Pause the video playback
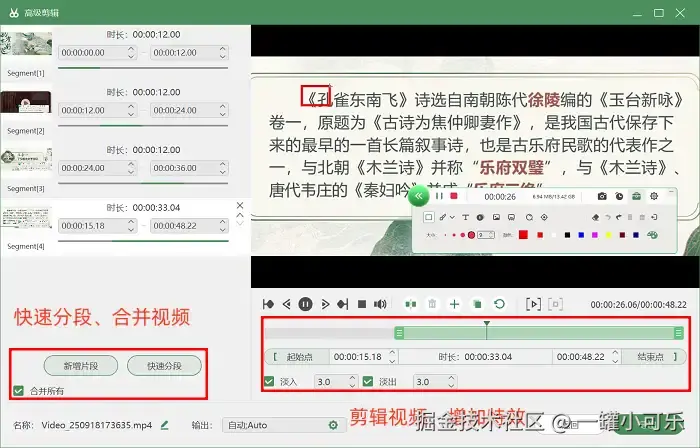Image resolution: width=700 pixels, height=448 pixels. tap(305, 304)
